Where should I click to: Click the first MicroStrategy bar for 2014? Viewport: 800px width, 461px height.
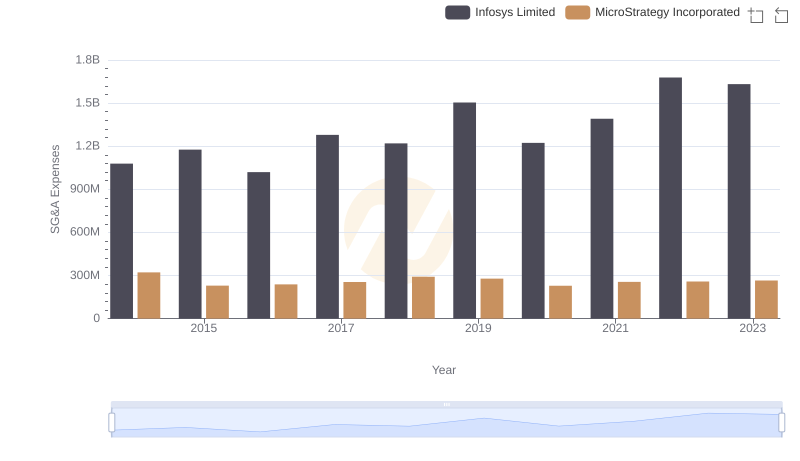click(x=149, y=295)
